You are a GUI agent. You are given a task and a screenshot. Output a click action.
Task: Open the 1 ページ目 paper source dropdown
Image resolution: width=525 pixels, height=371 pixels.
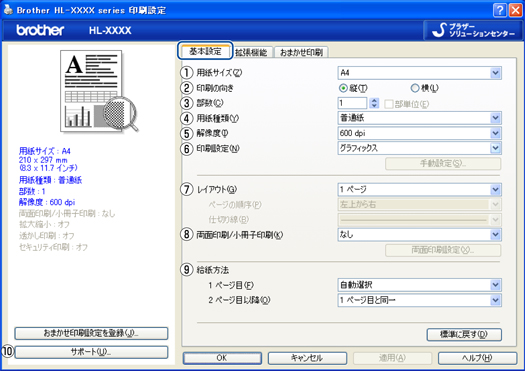tap(420, 285)
